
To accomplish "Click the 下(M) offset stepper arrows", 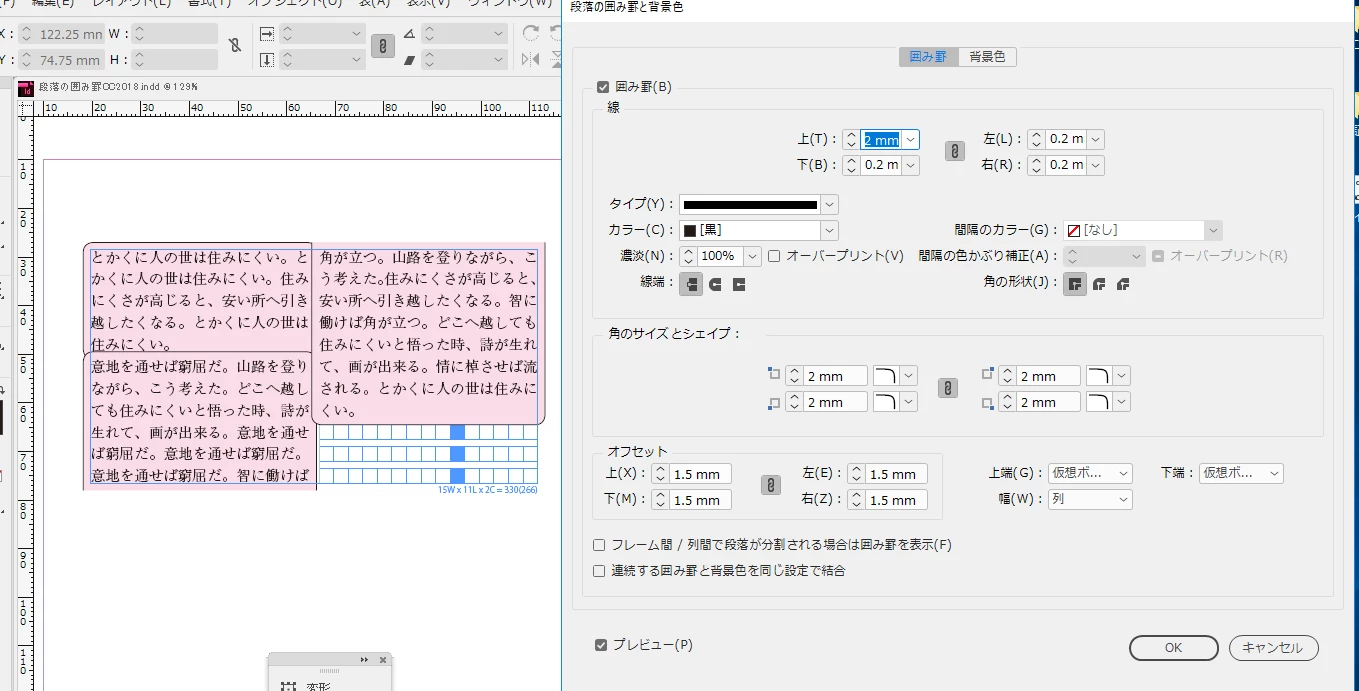I will [660, 500].
